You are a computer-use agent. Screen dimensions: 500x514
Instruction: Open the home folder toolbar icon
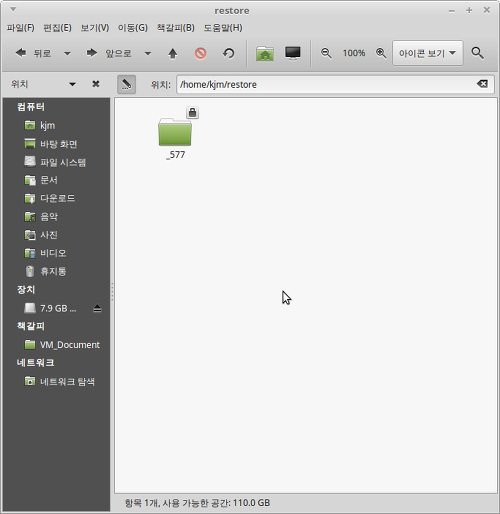pyautogui.click(x=265, y=53)
